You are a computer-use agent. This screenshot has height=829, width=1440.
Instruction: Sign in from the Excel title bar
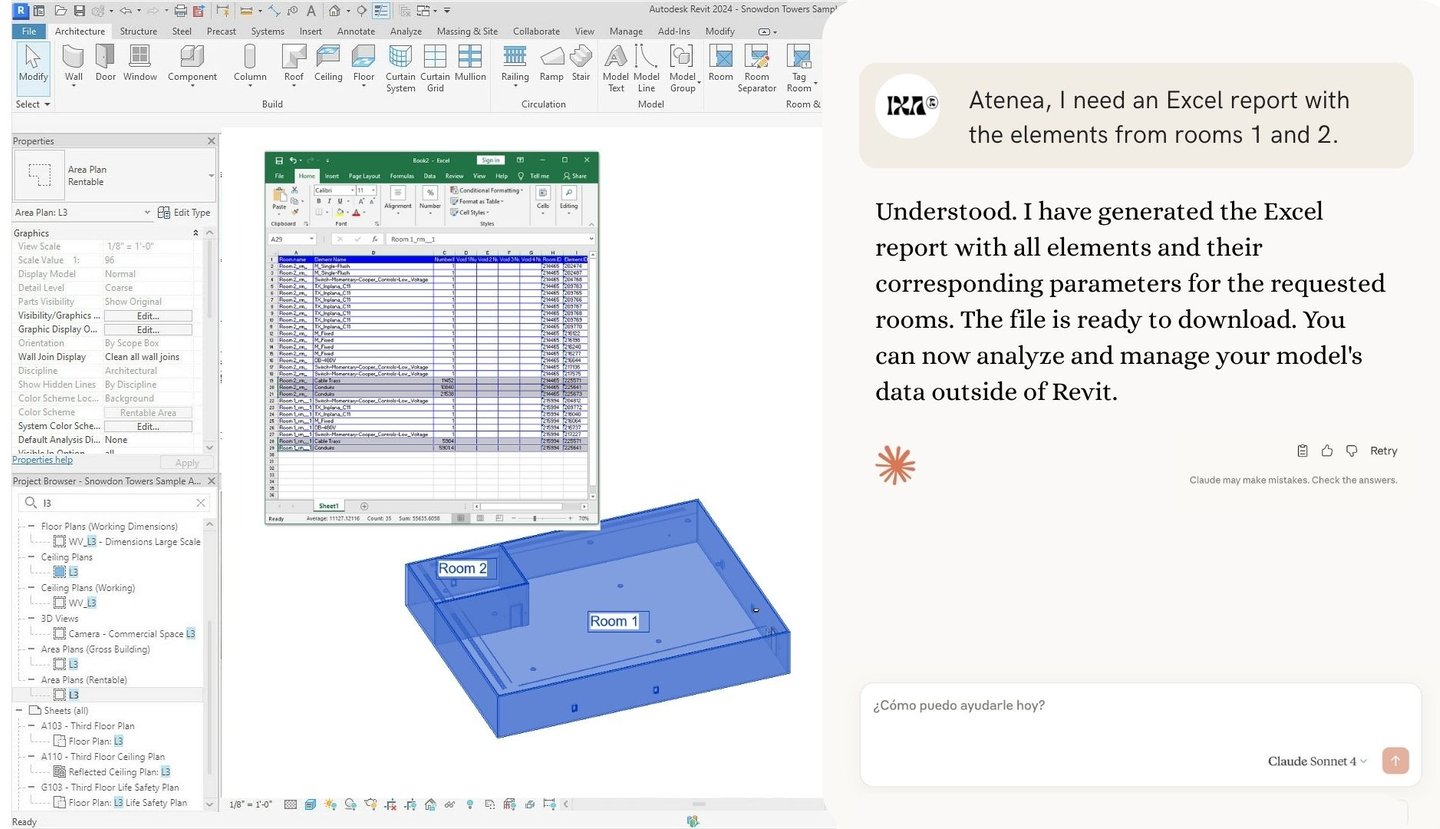(x=490, y=160)
